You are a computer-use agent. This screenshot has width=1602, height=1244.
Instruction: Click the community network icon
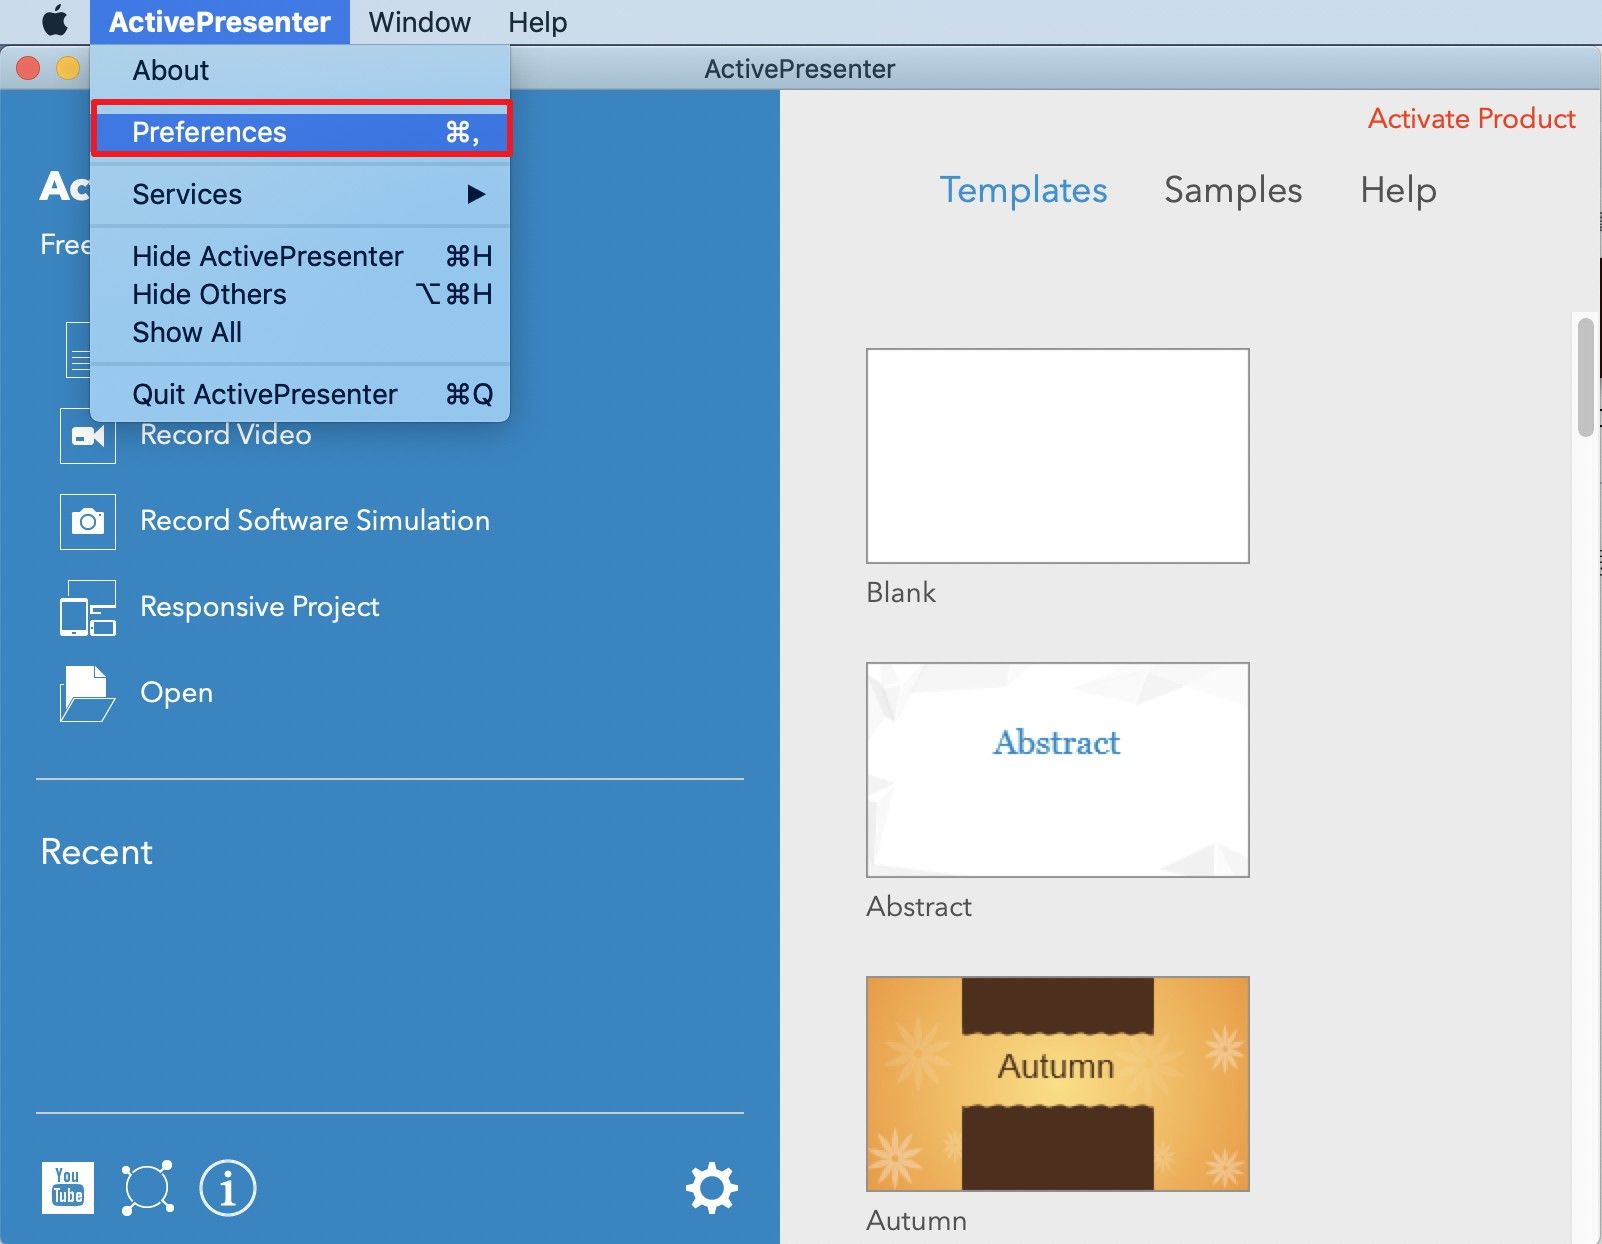147,1188
